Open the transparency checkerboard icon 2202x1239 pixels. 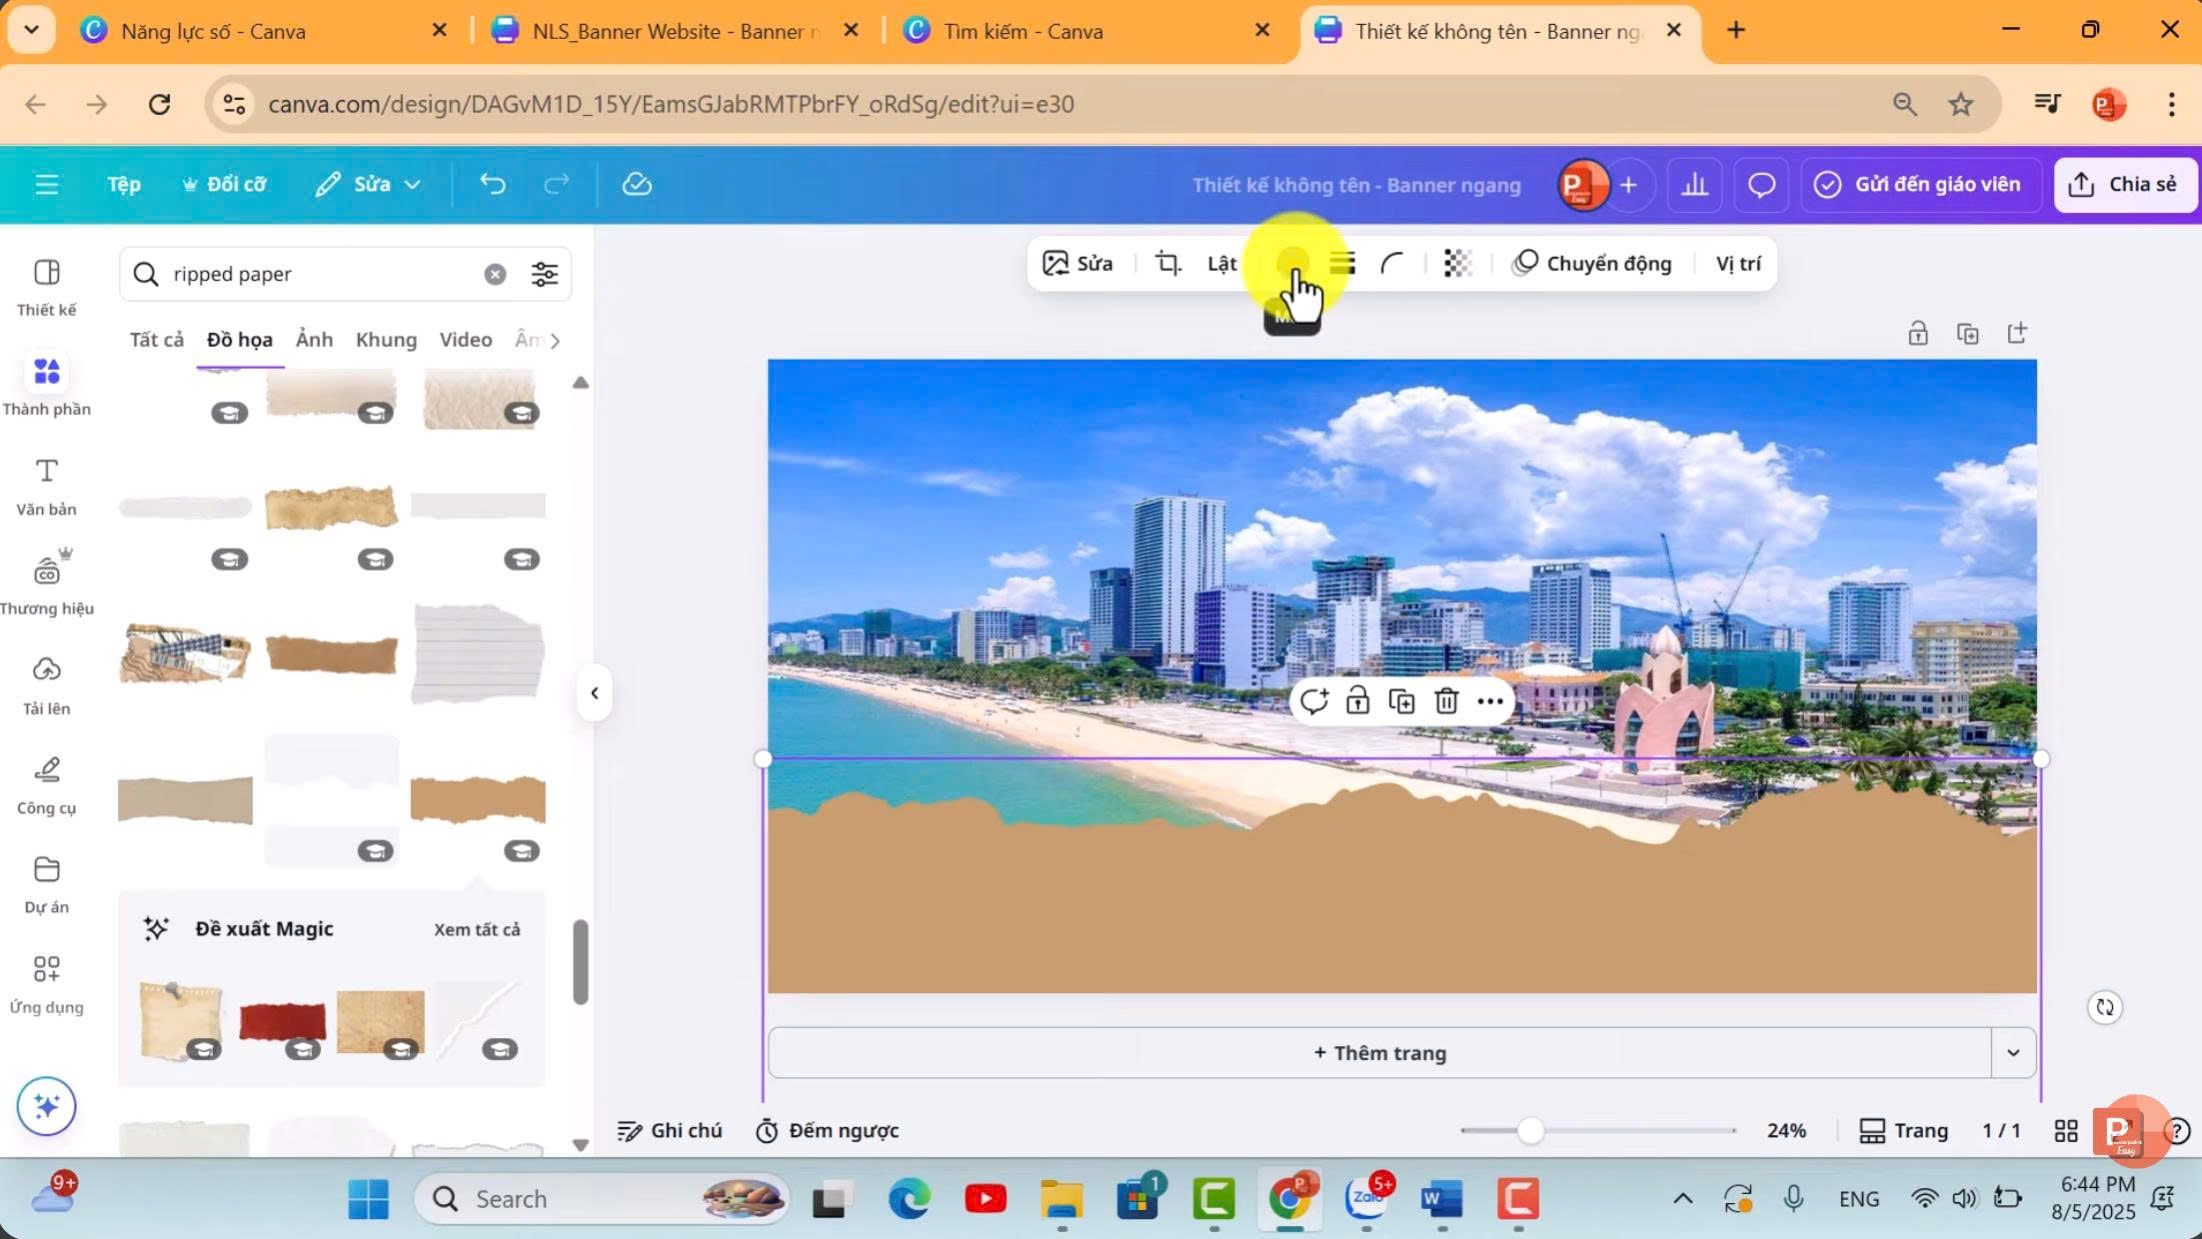(1457, 263)
